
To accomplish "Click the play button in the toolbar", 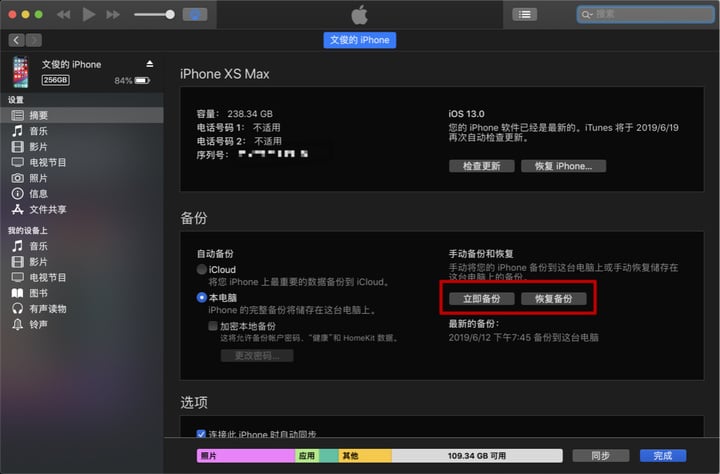I will [x=89, y=14].
